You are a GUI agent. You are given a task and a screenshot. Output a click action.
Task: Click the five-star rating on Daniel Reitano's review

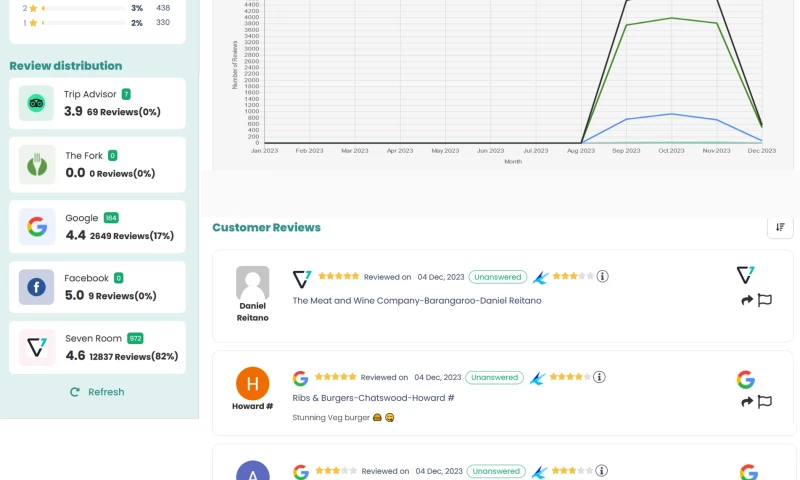[x=339, y=276]
